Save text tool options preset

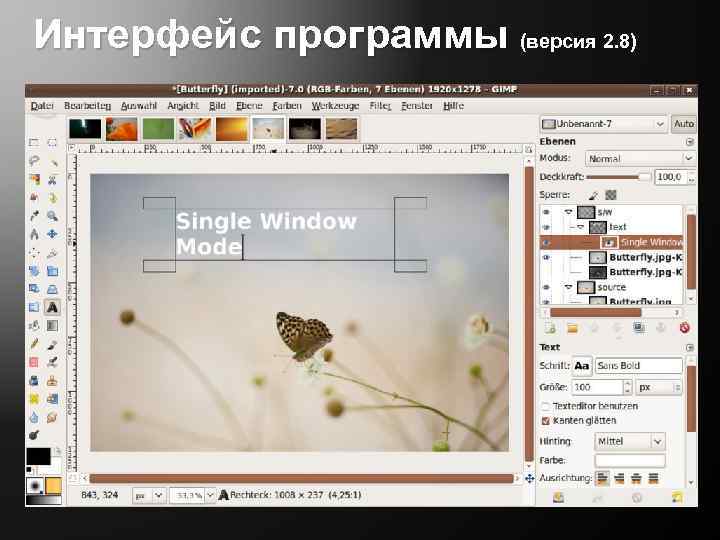[558, 497]
